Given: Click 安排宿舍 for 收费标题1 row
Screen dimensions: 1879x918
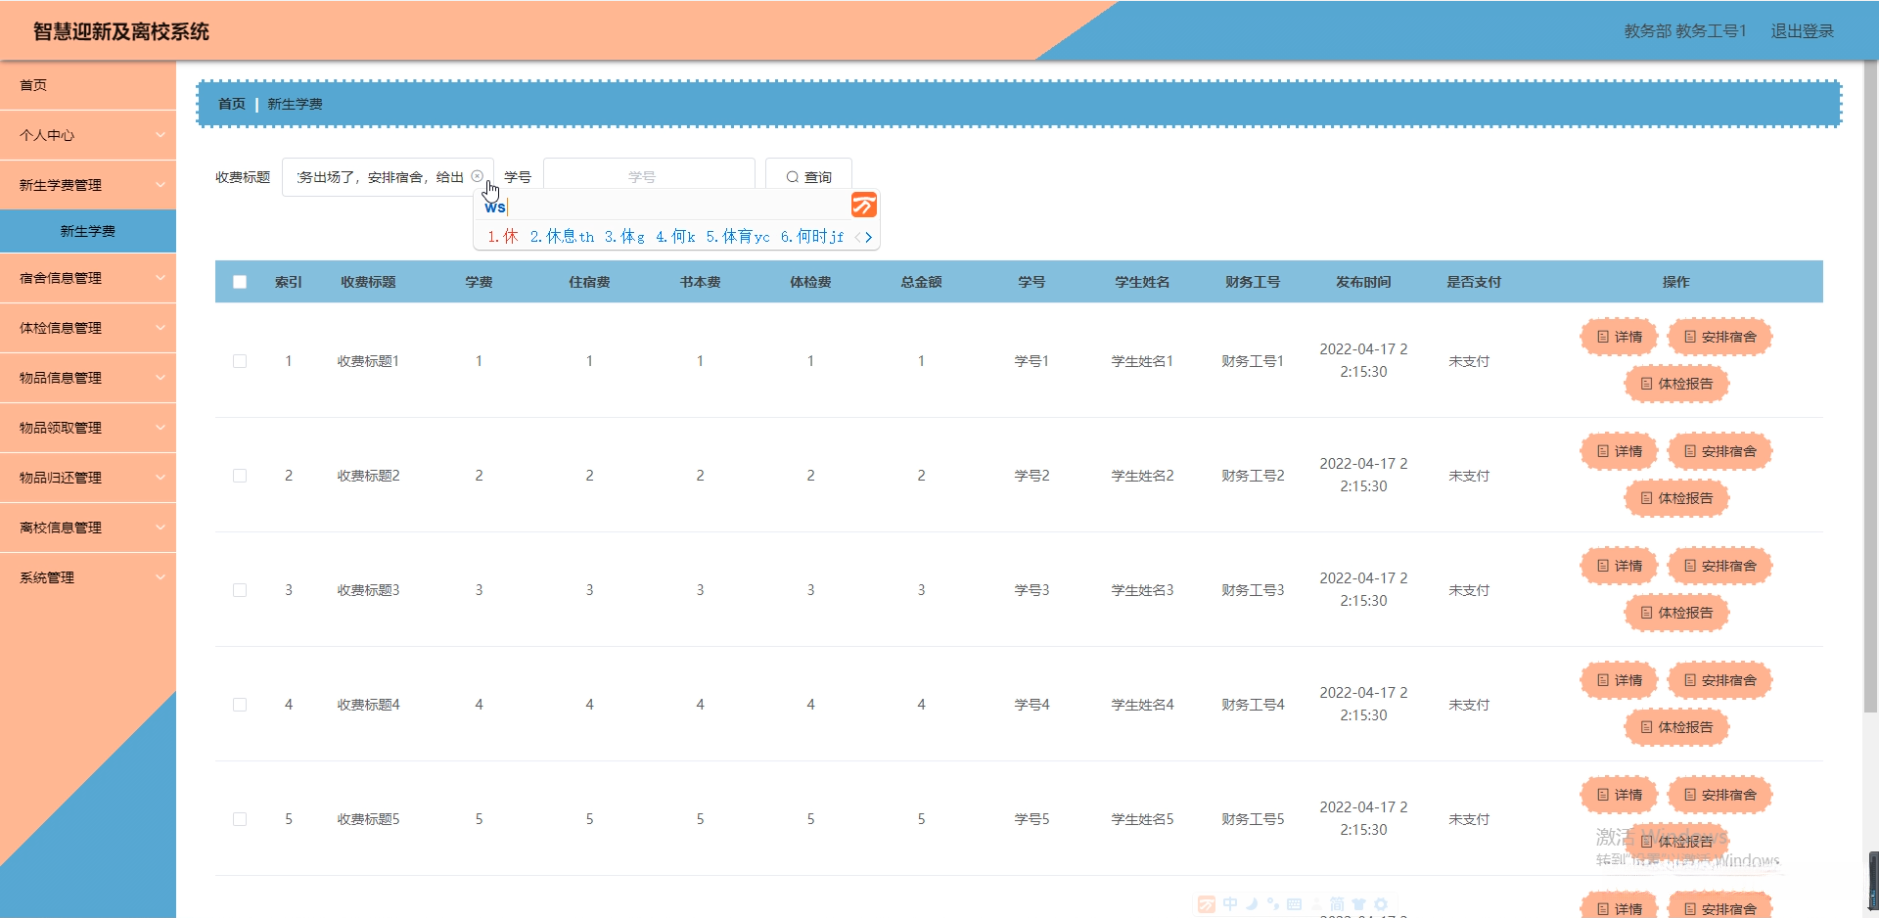Looking at the screenshot, I should click(x=1720, y=337).
